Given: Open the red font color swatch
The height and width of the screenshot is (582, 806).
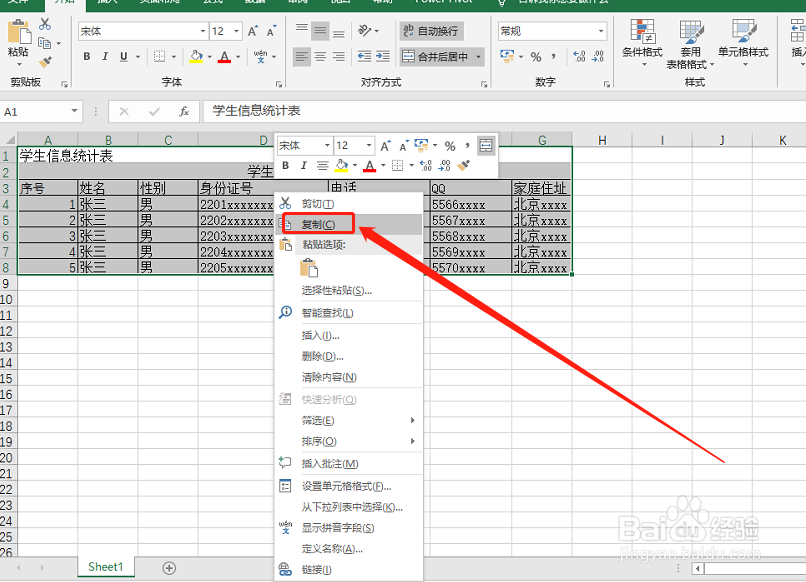Looking at the screenshot, I should coord(223,56).
